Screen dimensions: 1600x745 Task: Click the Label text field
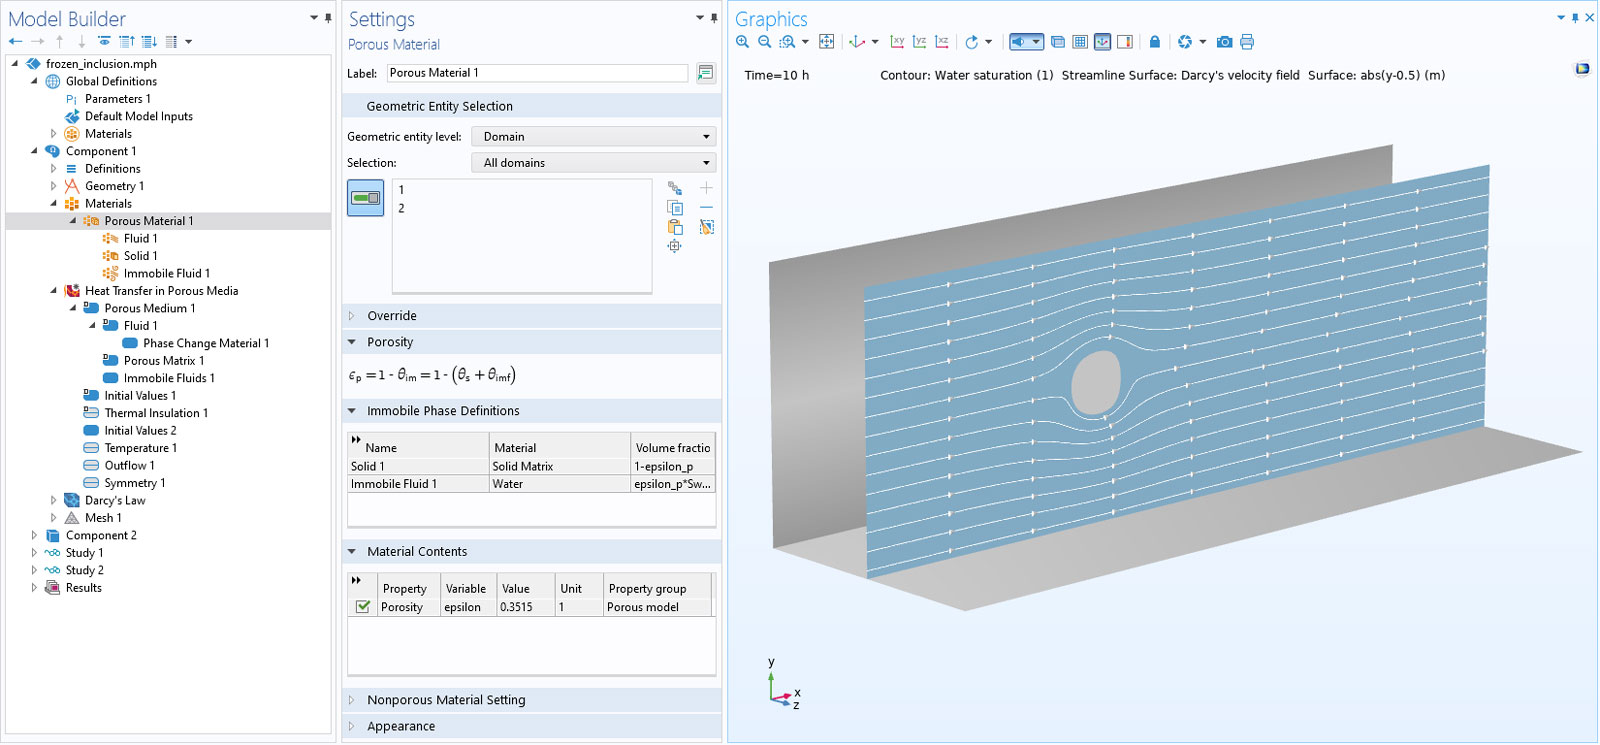tap(537, 73)
